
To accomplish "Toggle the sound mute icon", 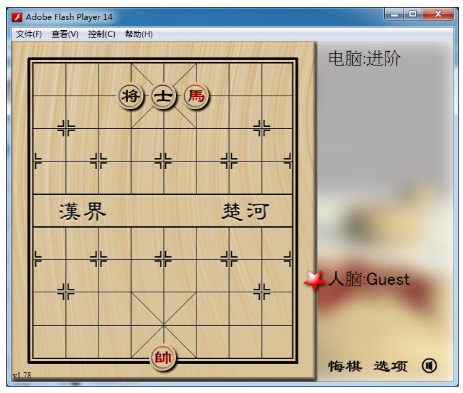I will 429,366.
